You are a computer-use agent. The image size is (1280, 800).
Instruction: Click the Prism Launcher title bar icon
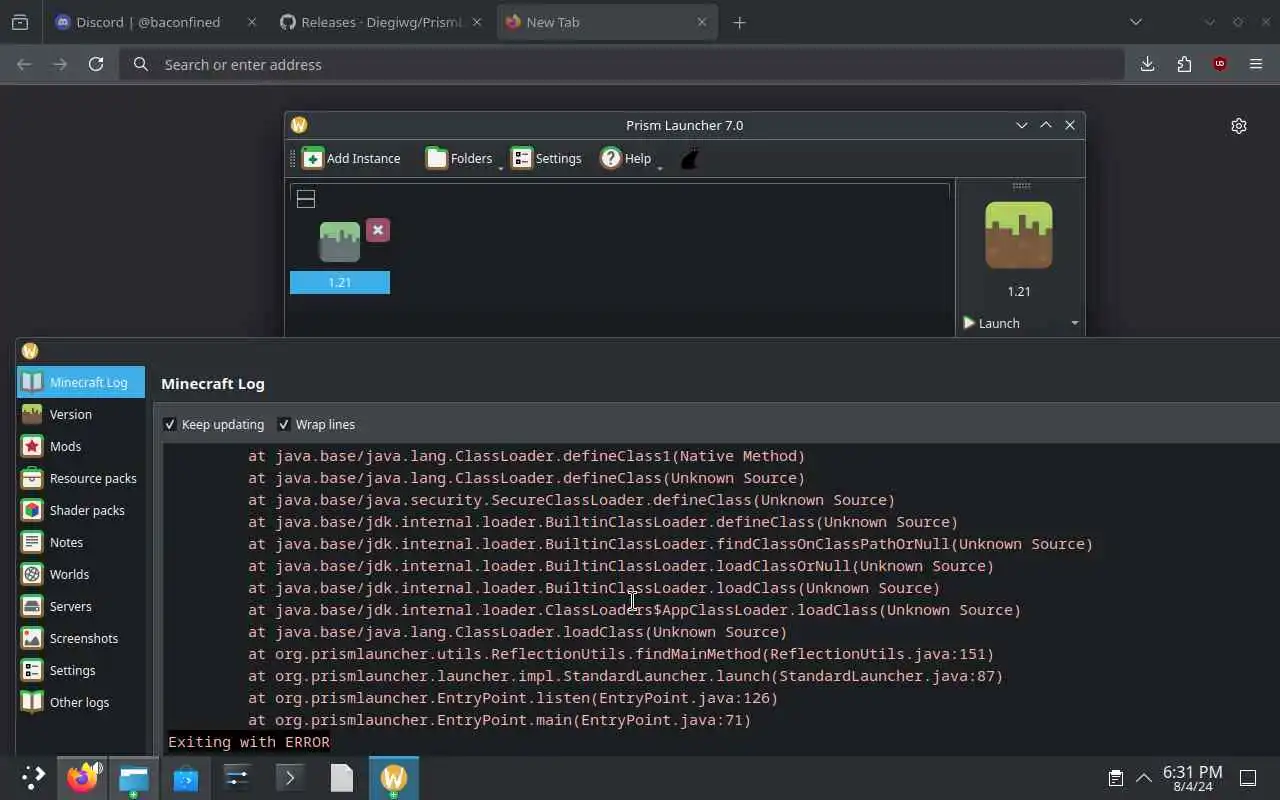(x=298, y=125)
